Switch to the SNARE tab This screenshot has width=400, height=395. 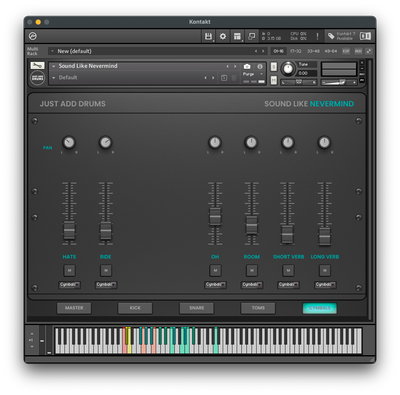click(197, 308)
